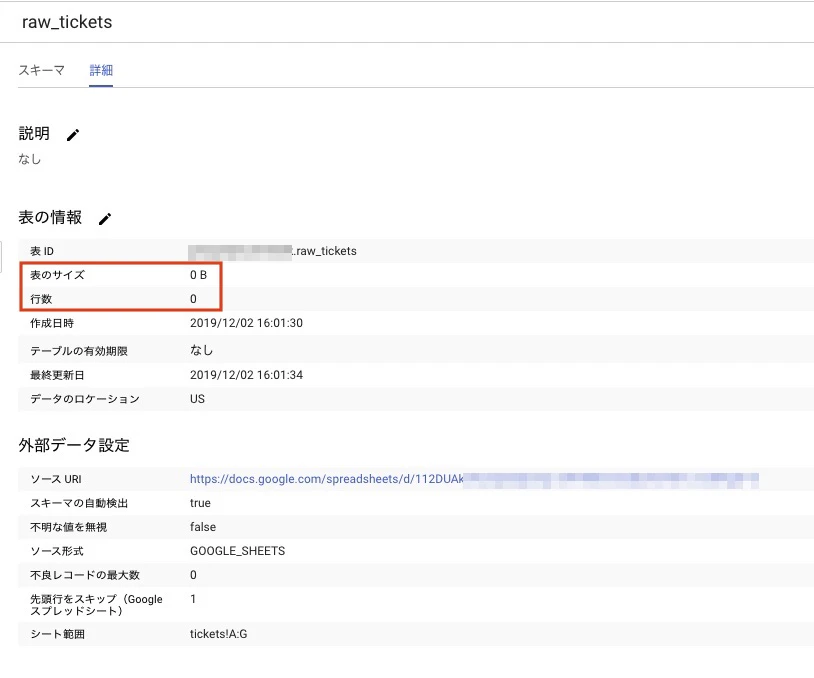Select the ソース形式 value GOOGLE_SHEETS
This screenshot has width=814, height=678.
tap(237, 551)
